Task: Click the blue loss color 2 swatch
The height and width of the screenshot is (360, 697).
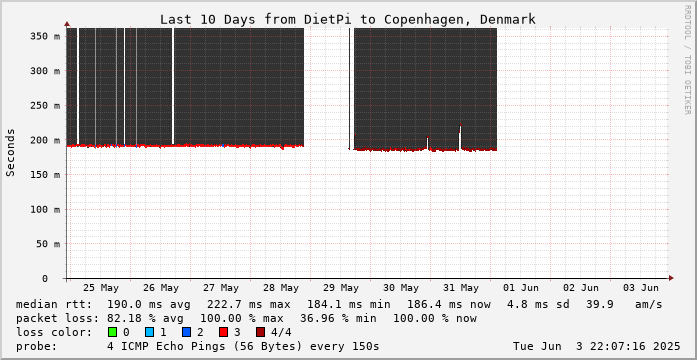Action: pos(187,332)
